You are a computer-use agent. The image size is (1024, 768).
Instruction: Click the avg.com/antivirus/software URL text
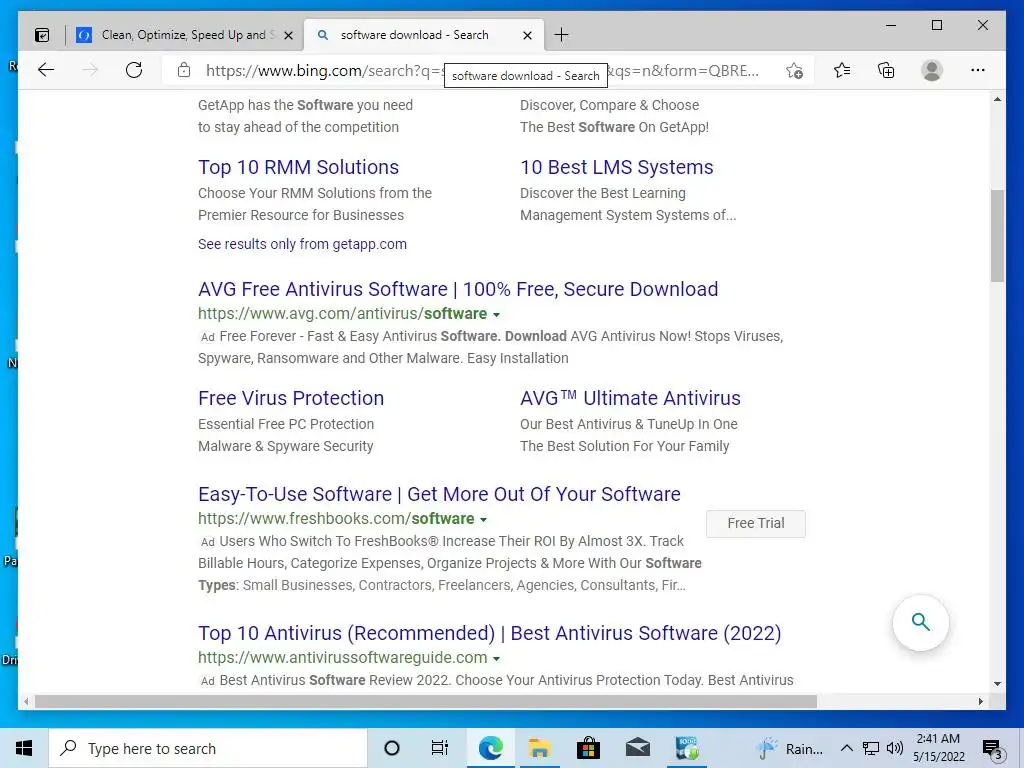click(342, 313)
